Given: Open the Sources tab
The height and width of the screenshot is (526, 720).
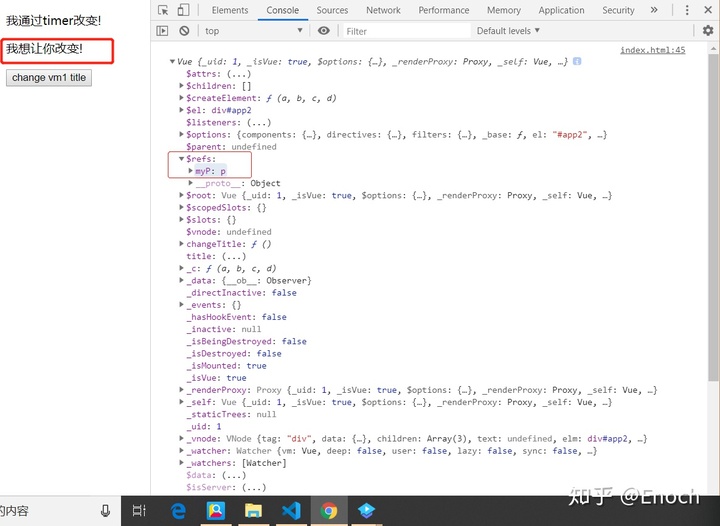Looking at the screenshot, I should pos(332,10).
